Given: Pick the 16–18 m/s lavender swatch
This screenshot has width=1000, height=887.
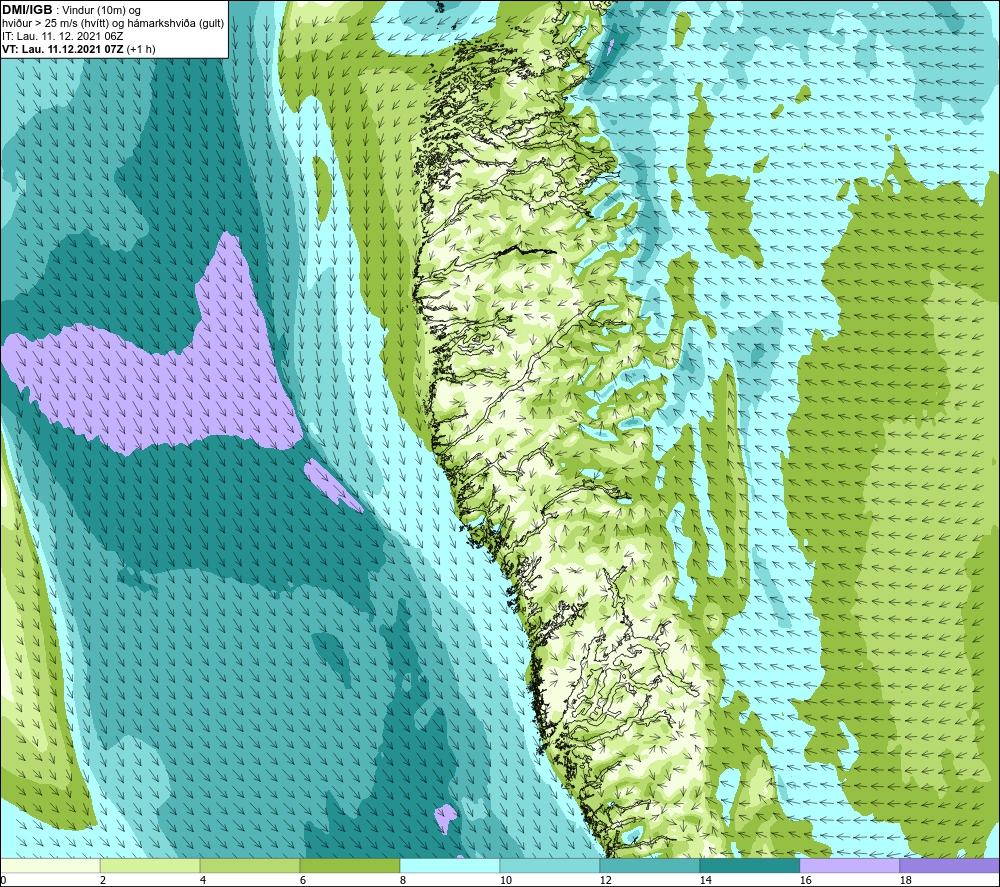Looking at the screenshot, I should [849, 866].
